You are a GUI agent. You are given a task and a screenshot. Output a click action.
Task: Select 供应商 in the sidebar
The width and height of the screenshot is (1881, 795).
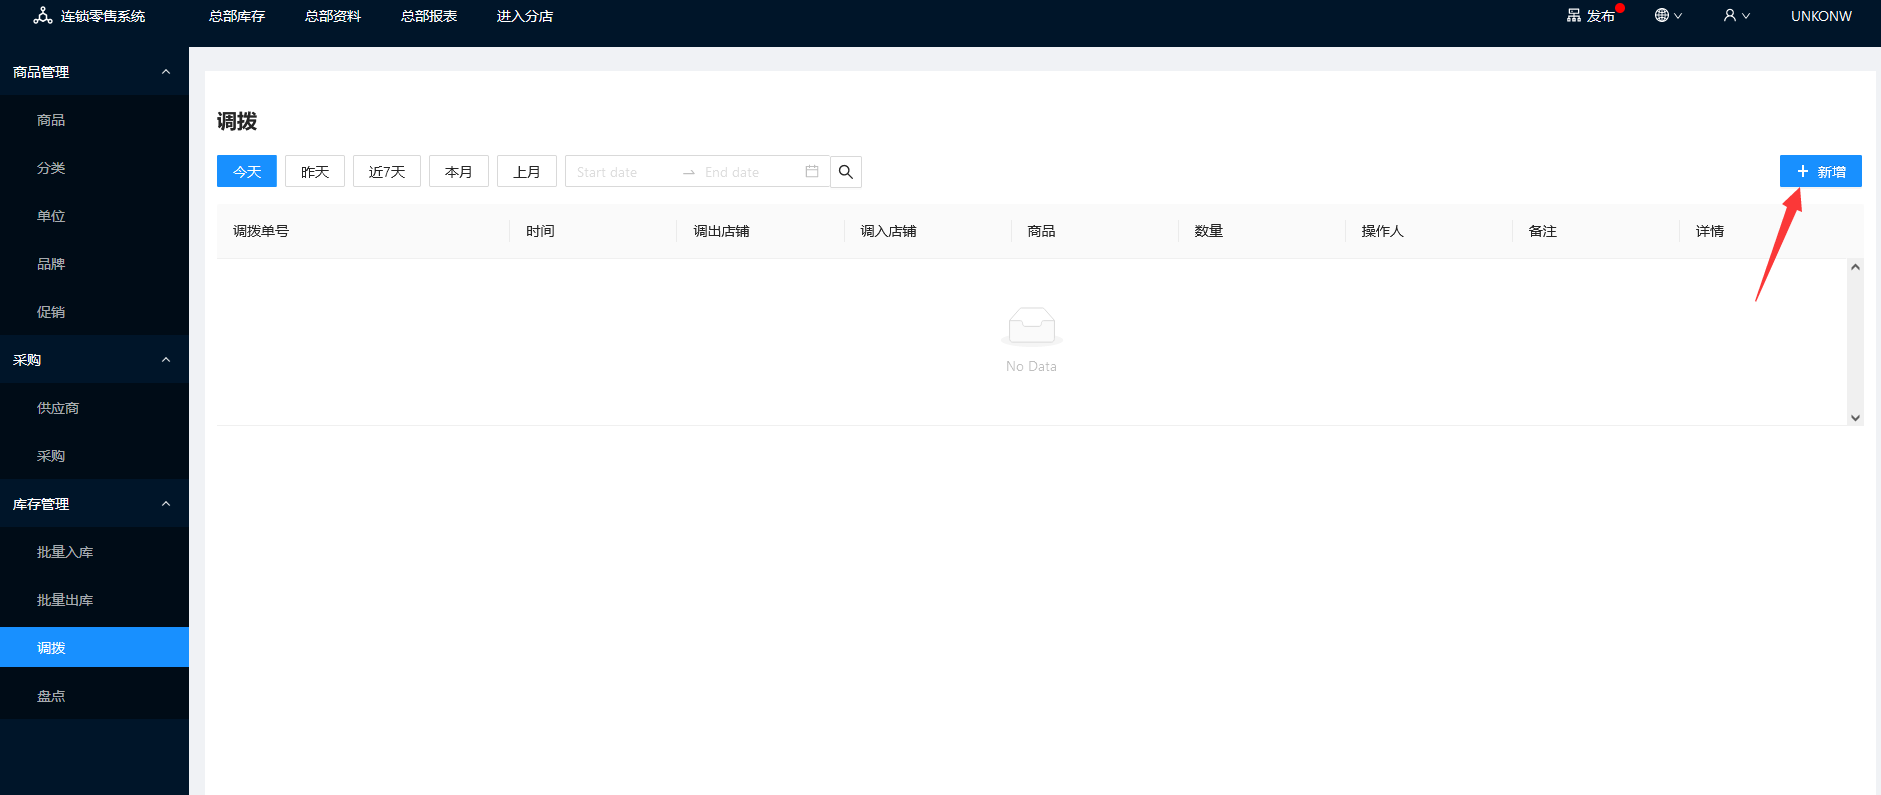(94, 408)
